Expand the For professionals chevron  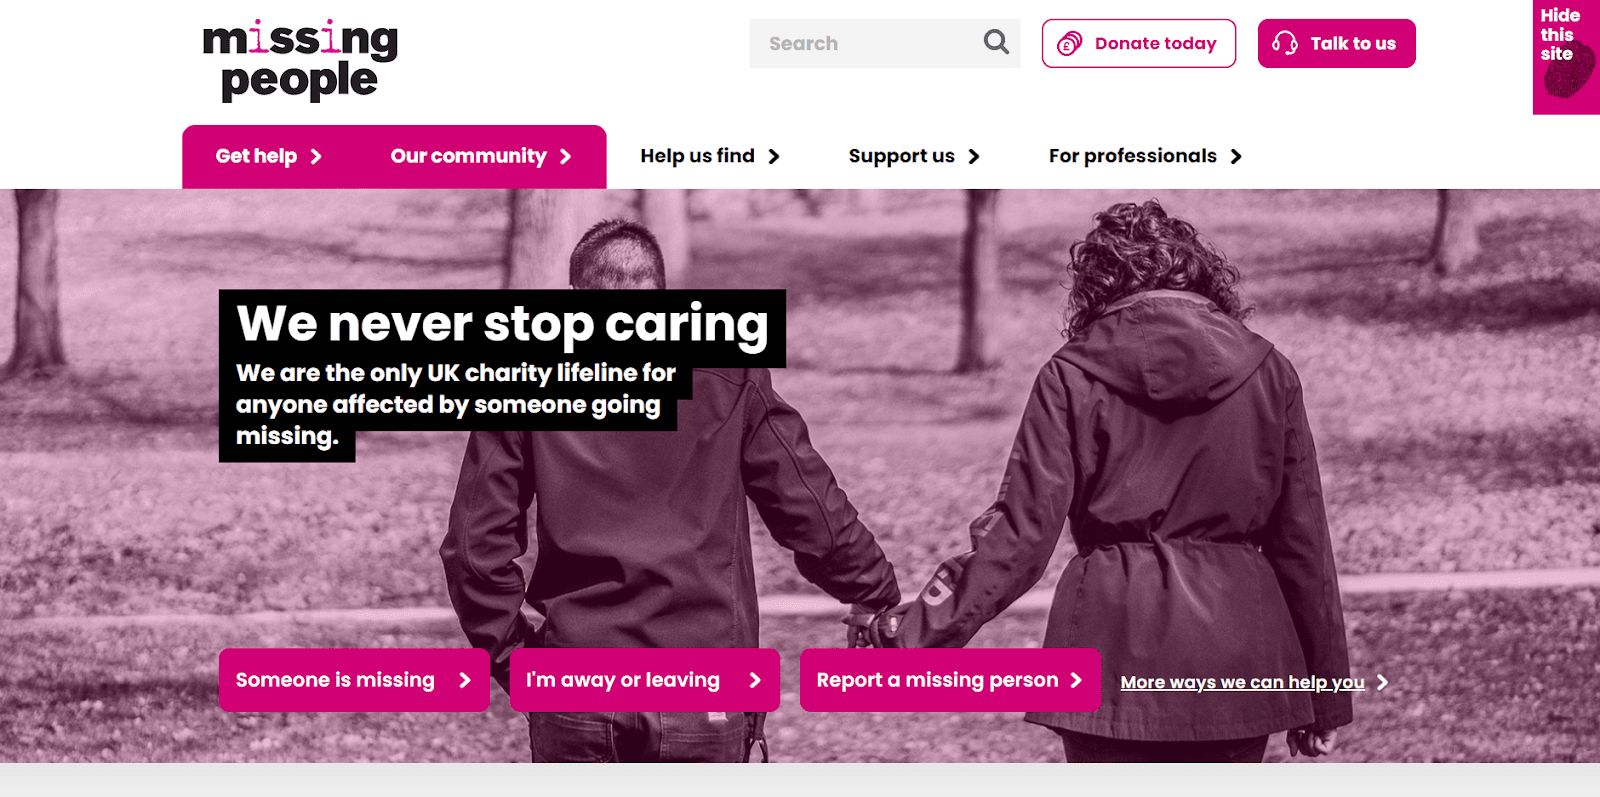[1236, 156]
